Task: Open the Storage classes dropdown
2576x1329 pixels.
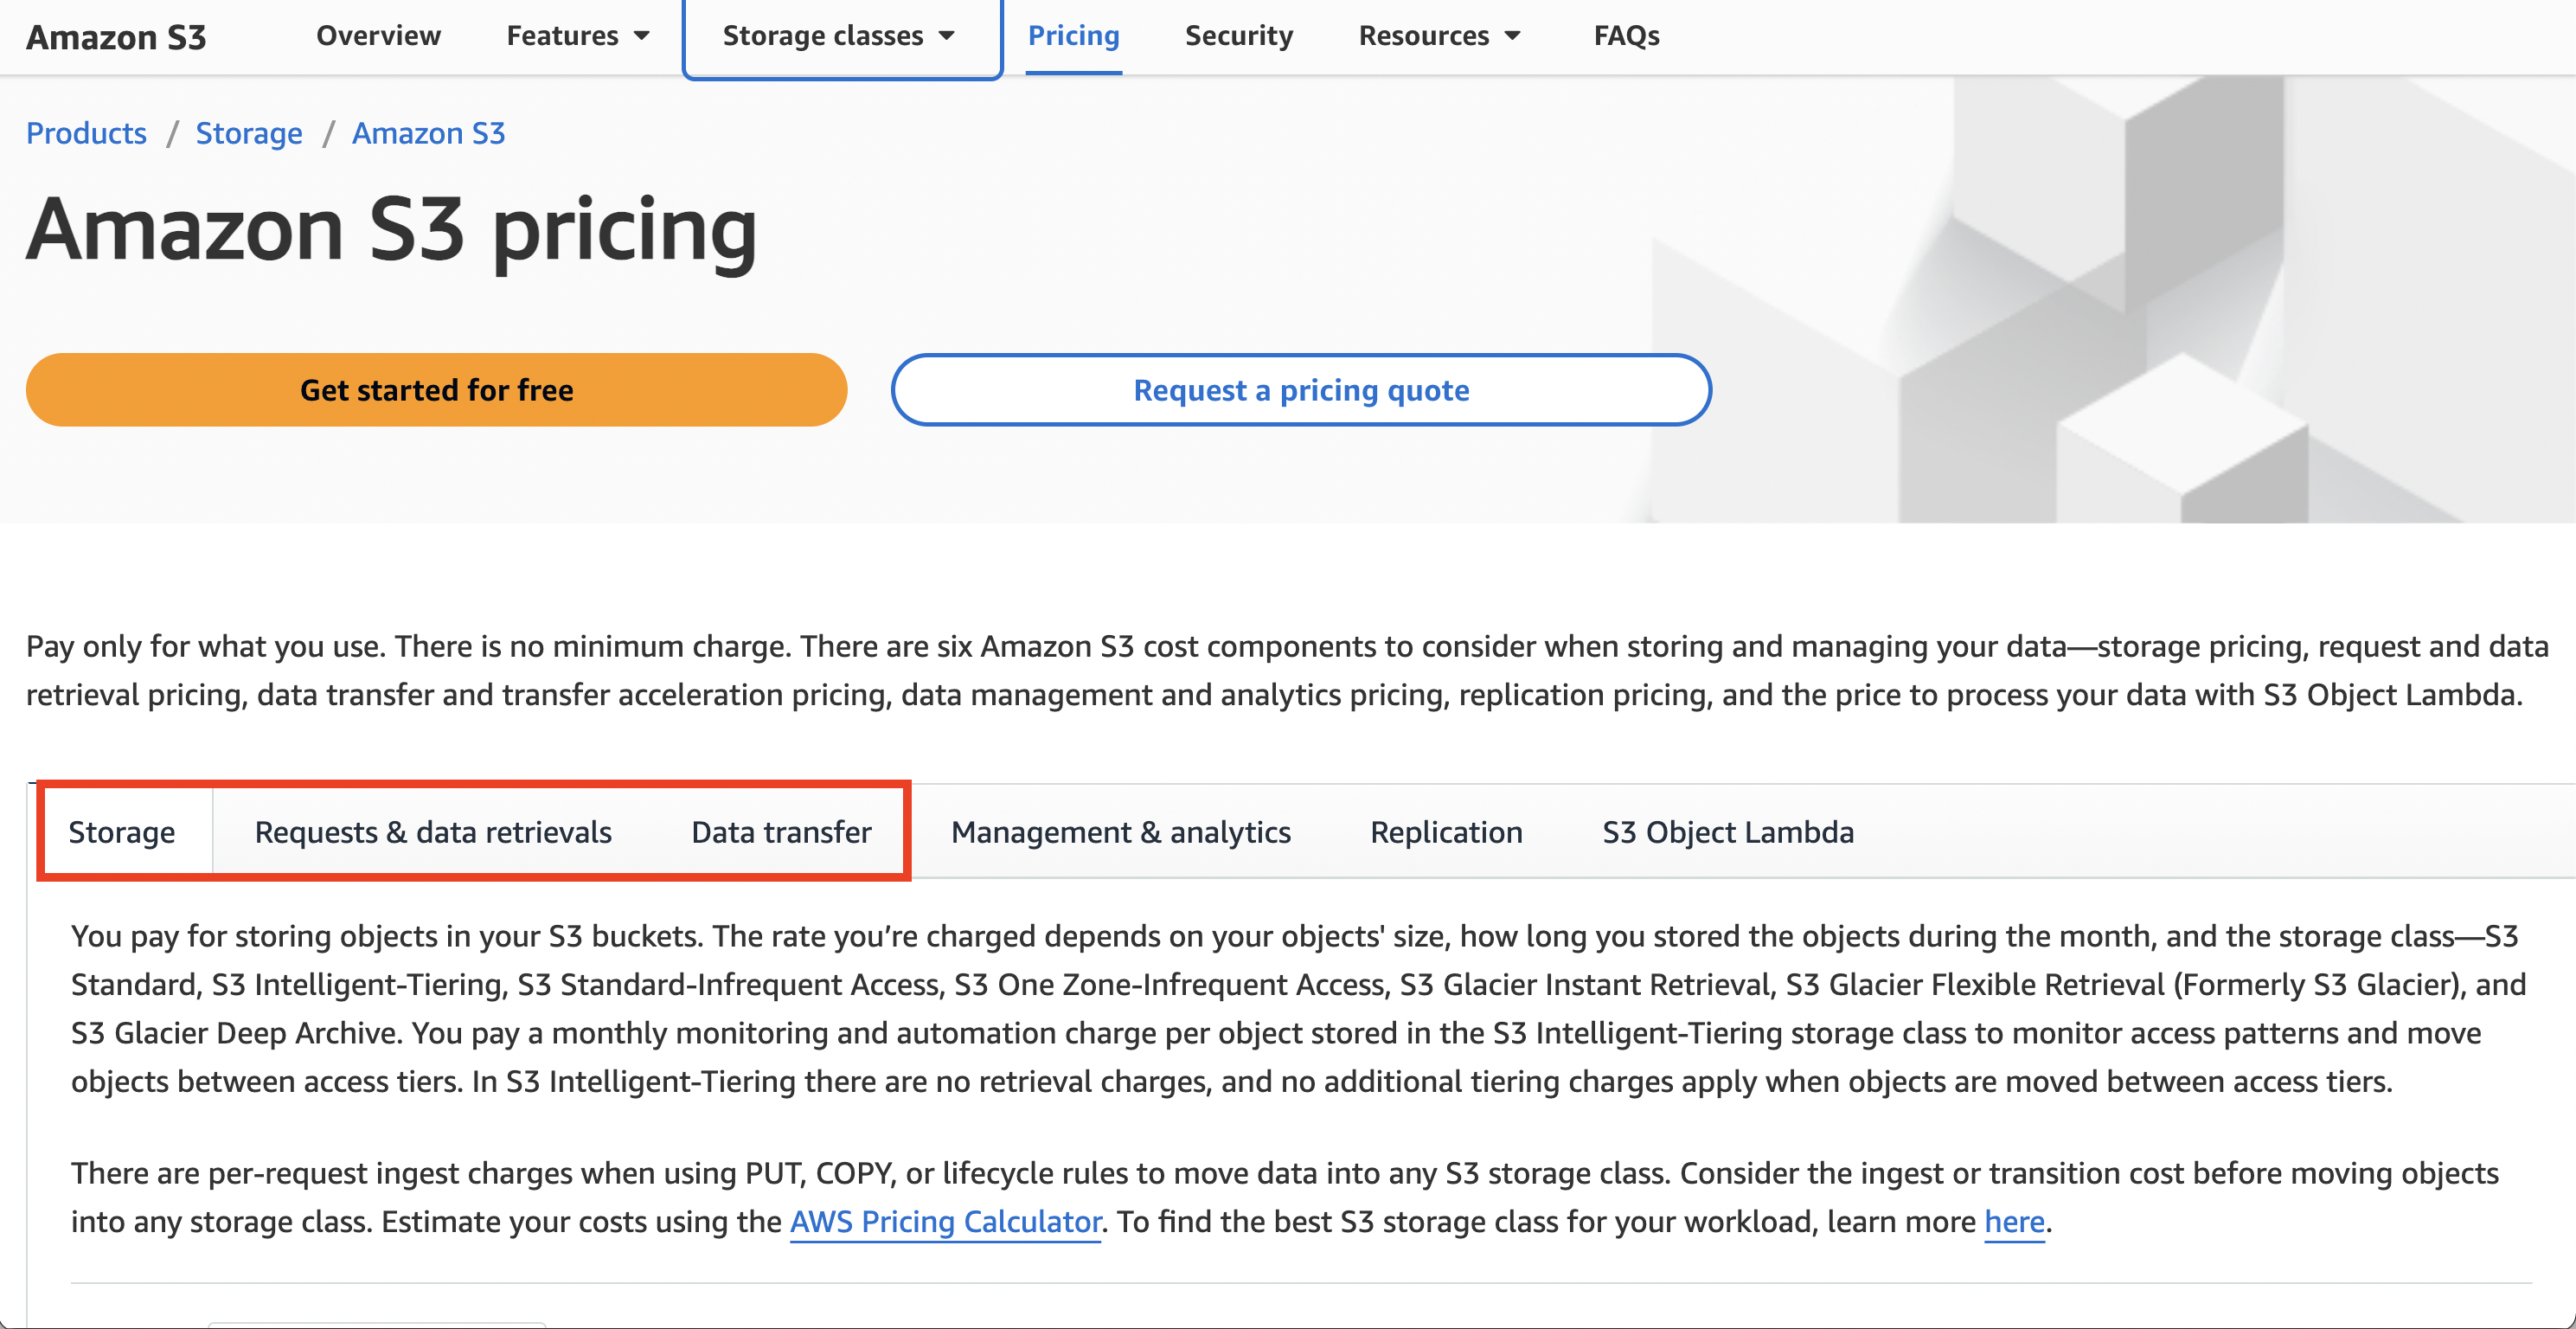Action: [840, 36]
